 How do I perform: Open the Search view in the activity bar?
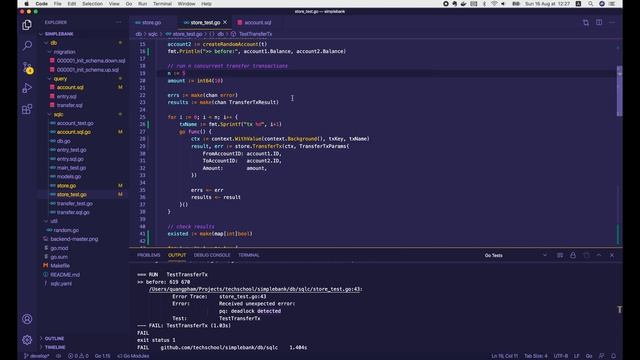click(27, 45)
